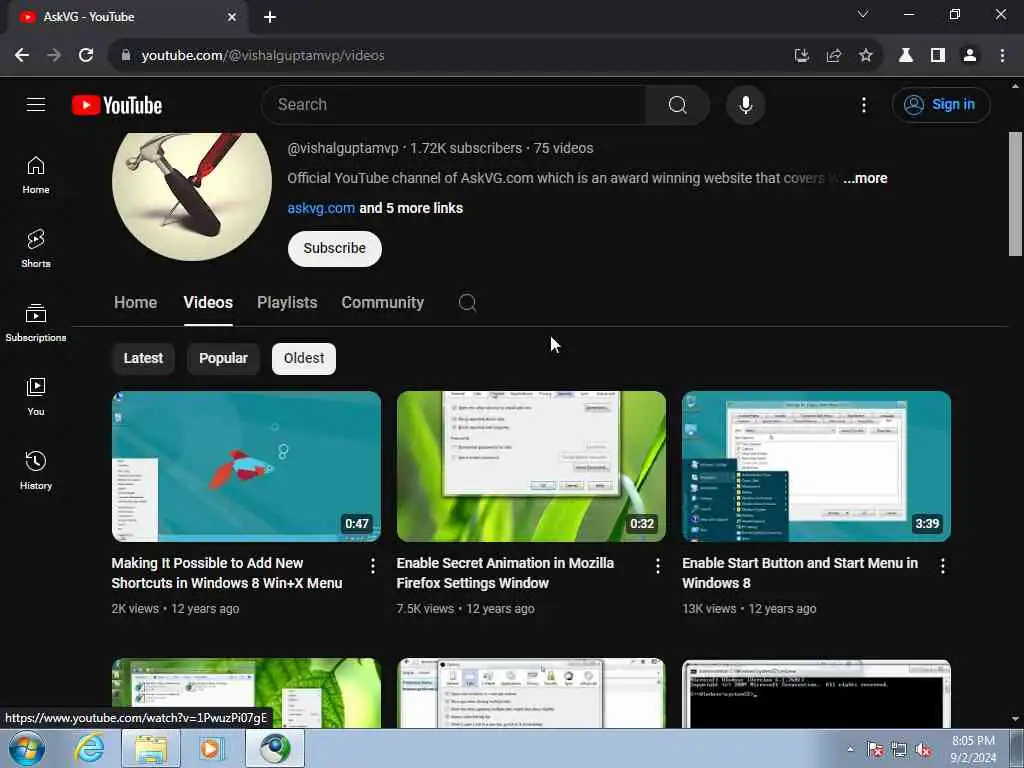The image size is (1024, 768).
Task: Open the command prompt video thumbnail
Action: pyautogui.click(x=816, y=694)
